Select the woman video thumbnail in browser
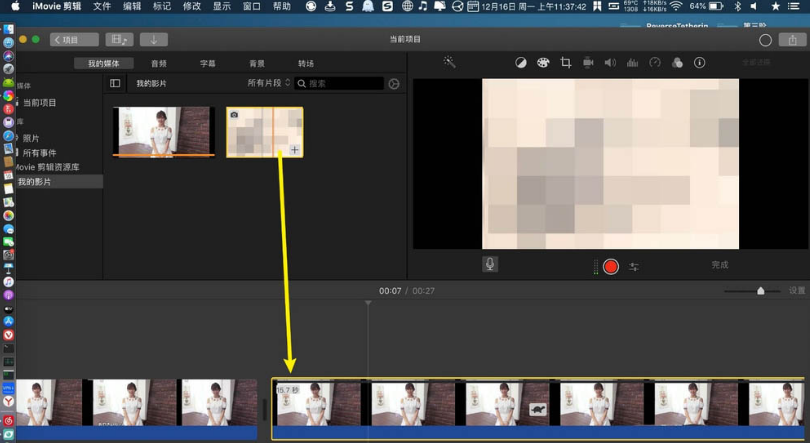This screenshot has height=443, width=810. (164, 131)
